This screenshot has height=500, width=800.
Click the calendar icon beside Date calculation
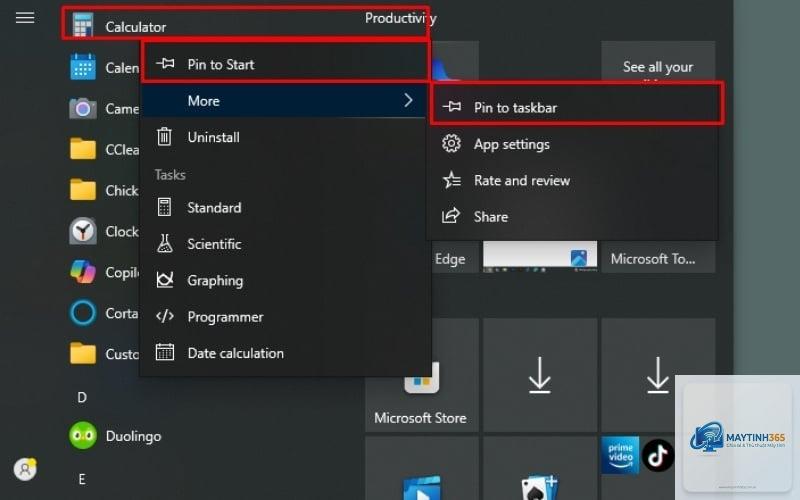(164, 353)
